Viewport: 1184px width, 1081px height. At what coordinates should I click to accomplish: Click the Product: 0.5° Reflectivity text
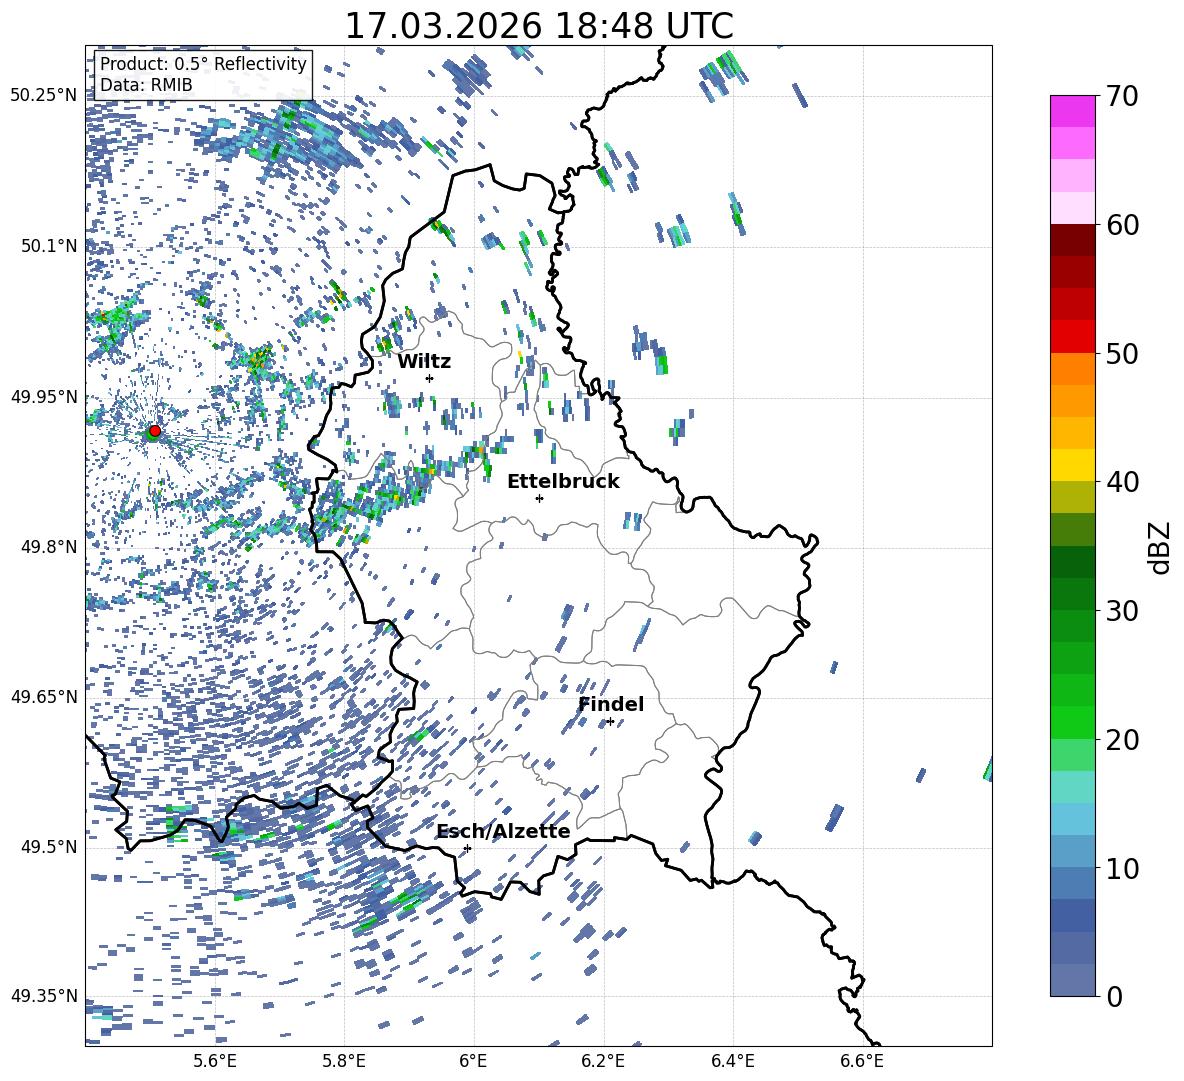pos(203,64)
